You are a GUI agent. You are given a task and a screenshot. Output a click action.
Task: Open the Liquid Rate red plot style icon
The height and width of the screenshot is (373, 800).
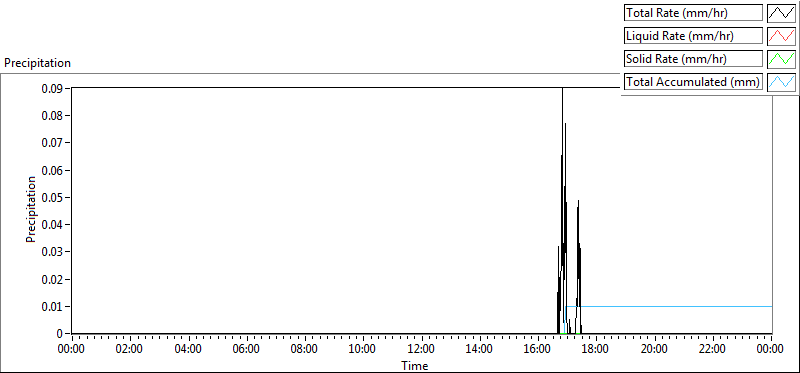pos(781,36)
